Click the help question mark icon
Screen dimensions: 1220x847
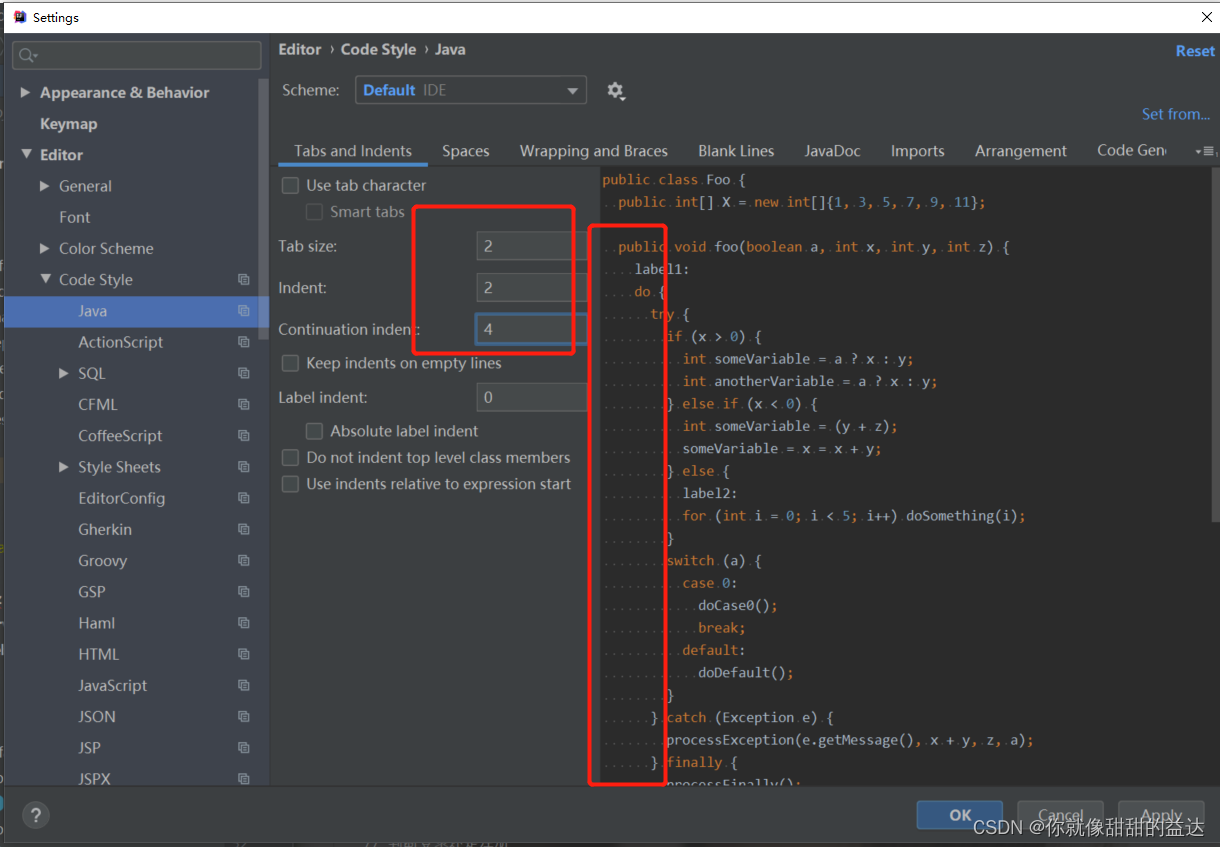(34, 814)
